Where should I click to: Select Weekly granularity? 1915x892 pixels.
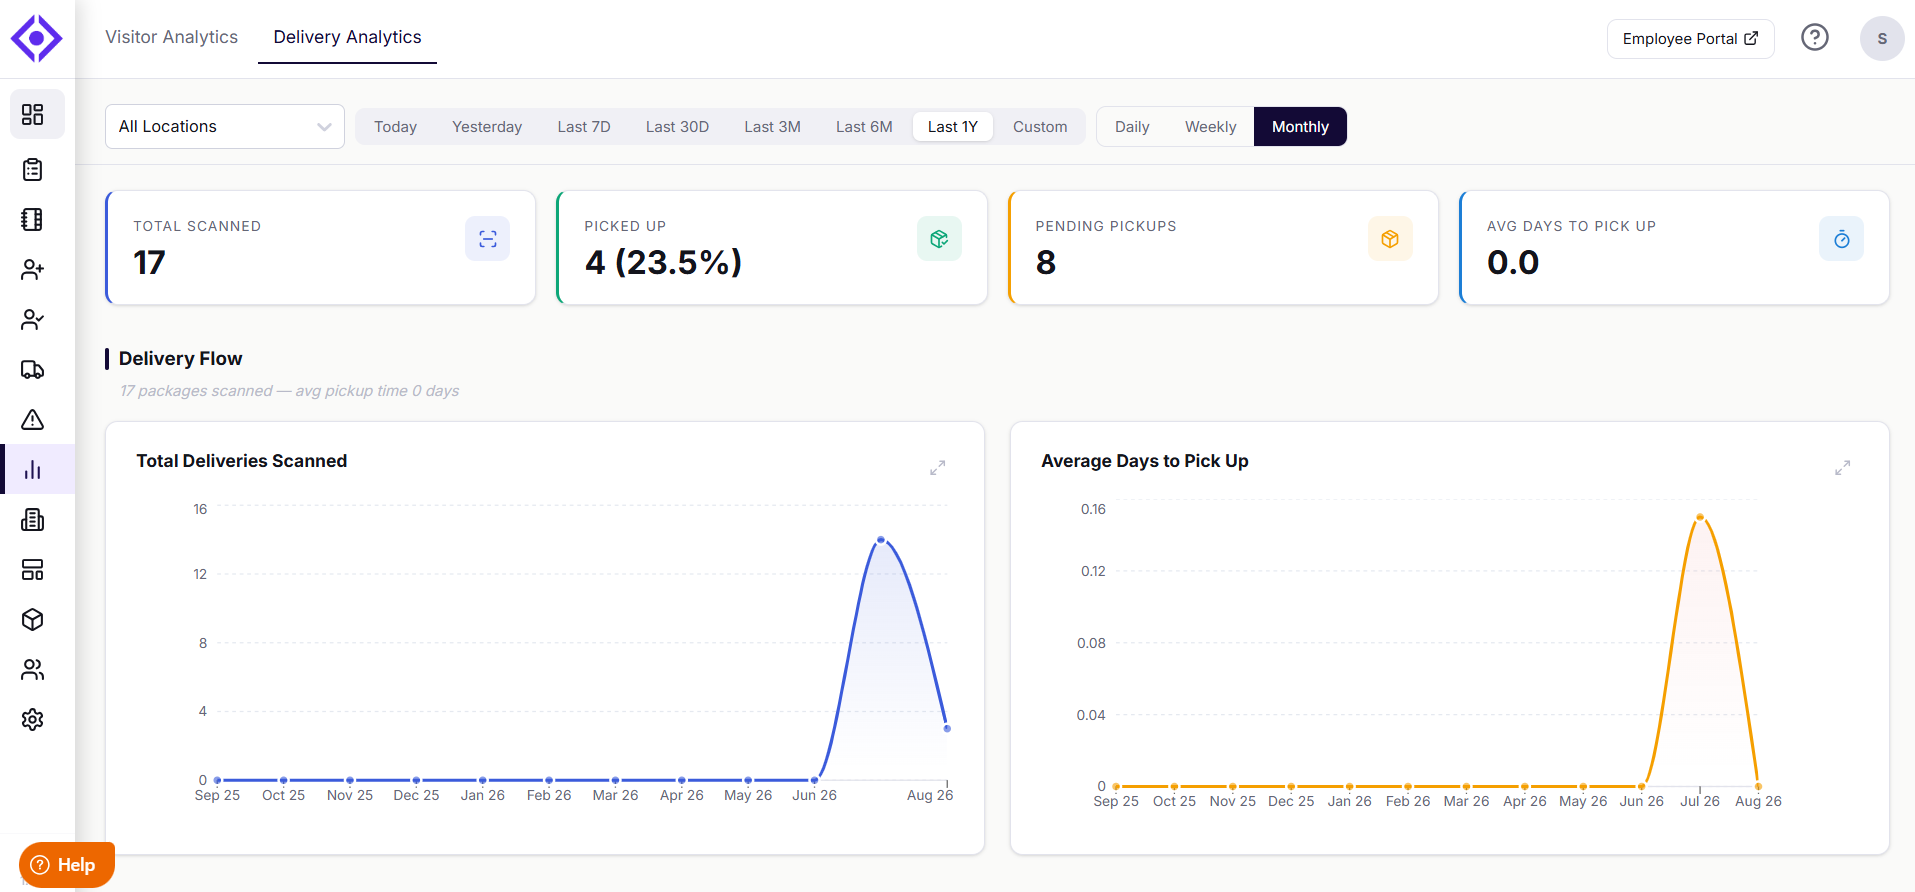(1210, 127)
